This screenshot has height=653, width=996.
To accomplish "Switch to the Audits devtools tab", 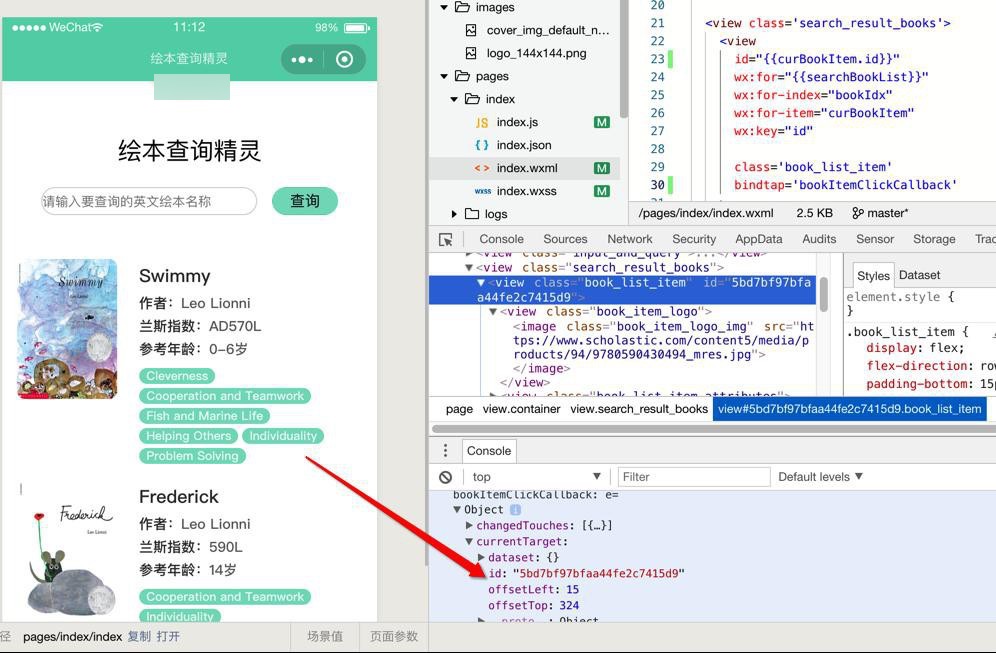I will (819, 239).
